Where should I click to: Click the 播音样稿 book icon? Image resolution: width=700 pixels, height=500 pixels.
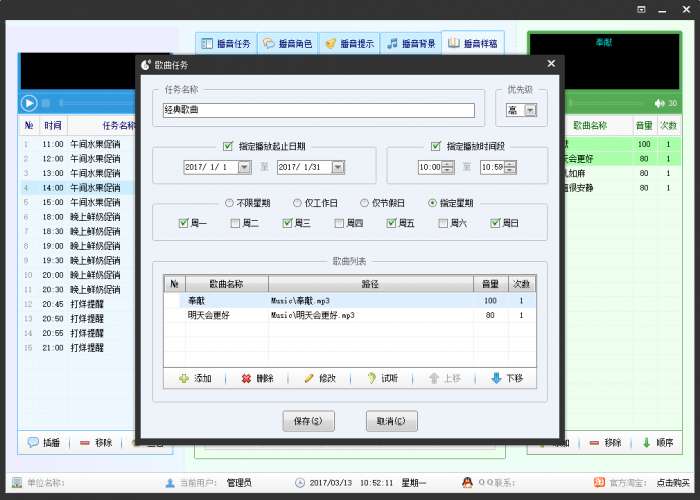454,43
